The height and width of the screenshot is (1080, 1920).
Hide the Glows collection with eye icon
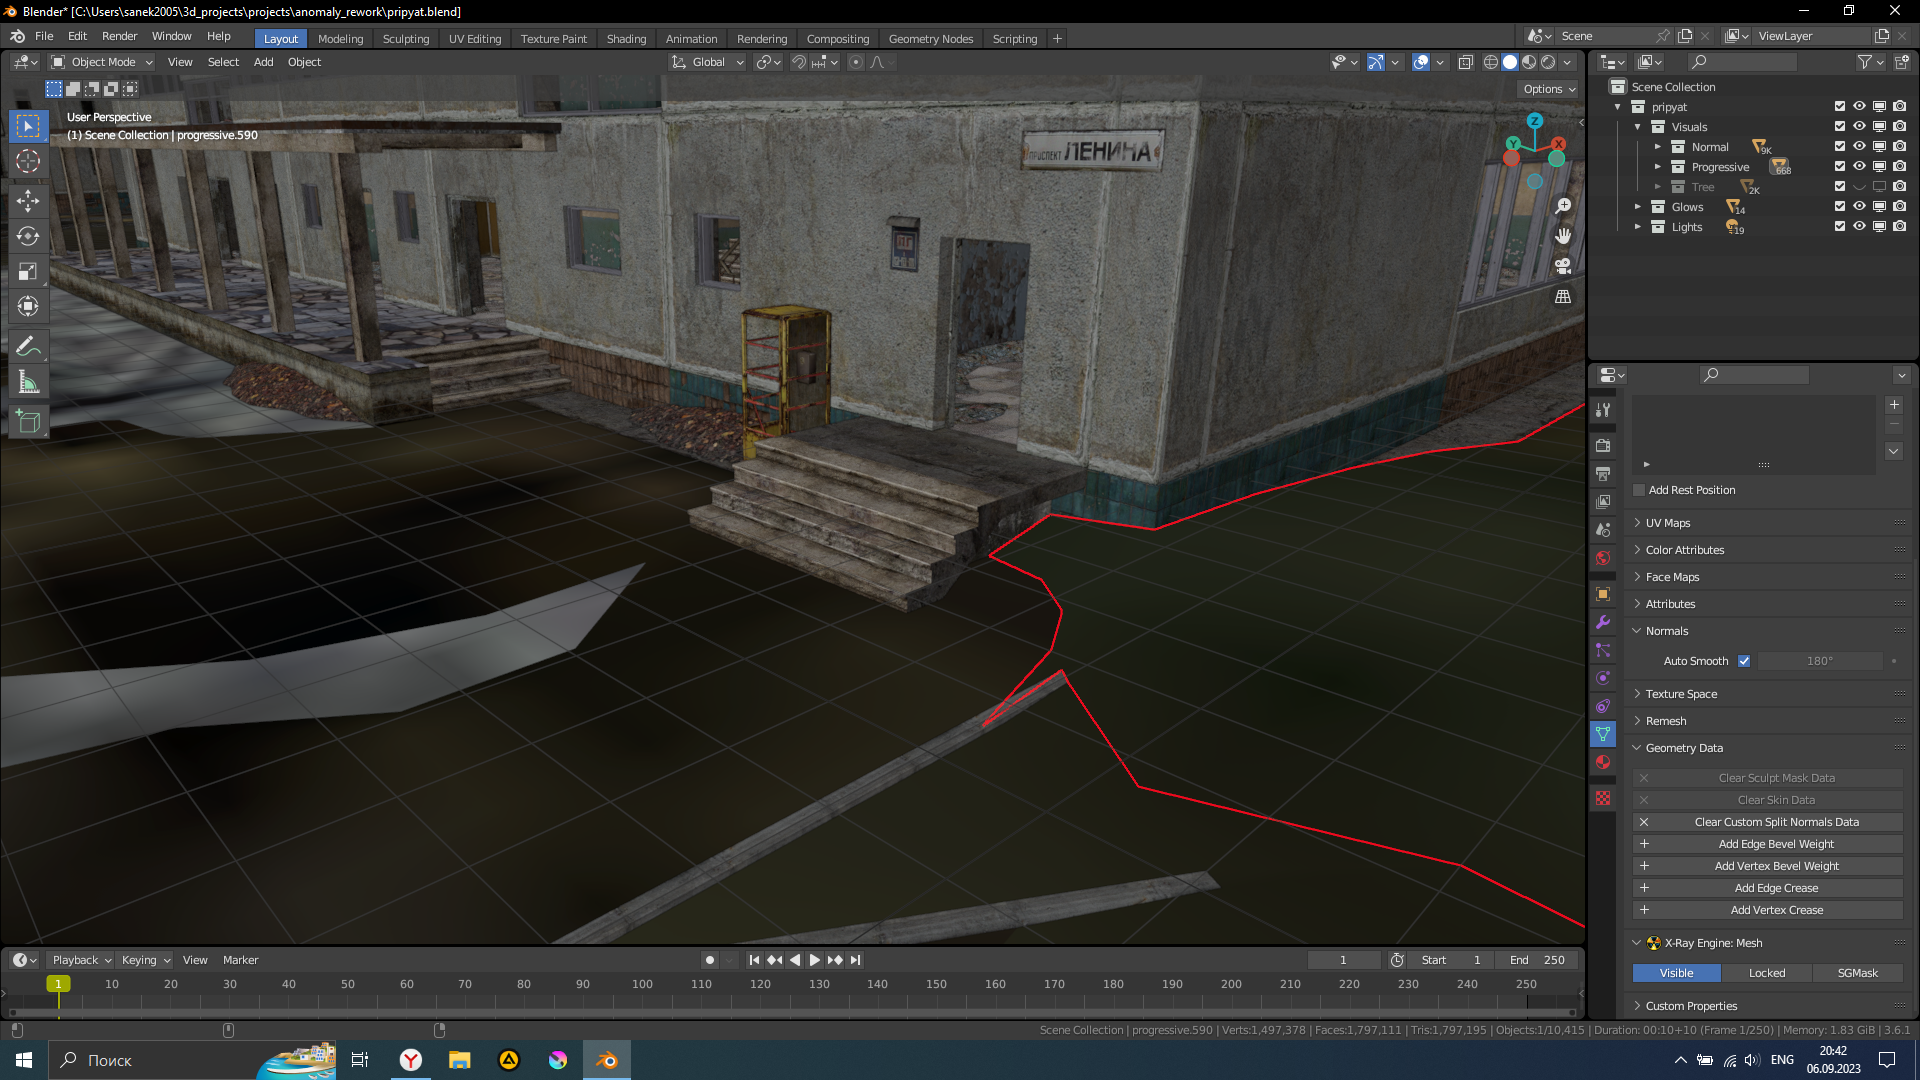(1859, 207)
